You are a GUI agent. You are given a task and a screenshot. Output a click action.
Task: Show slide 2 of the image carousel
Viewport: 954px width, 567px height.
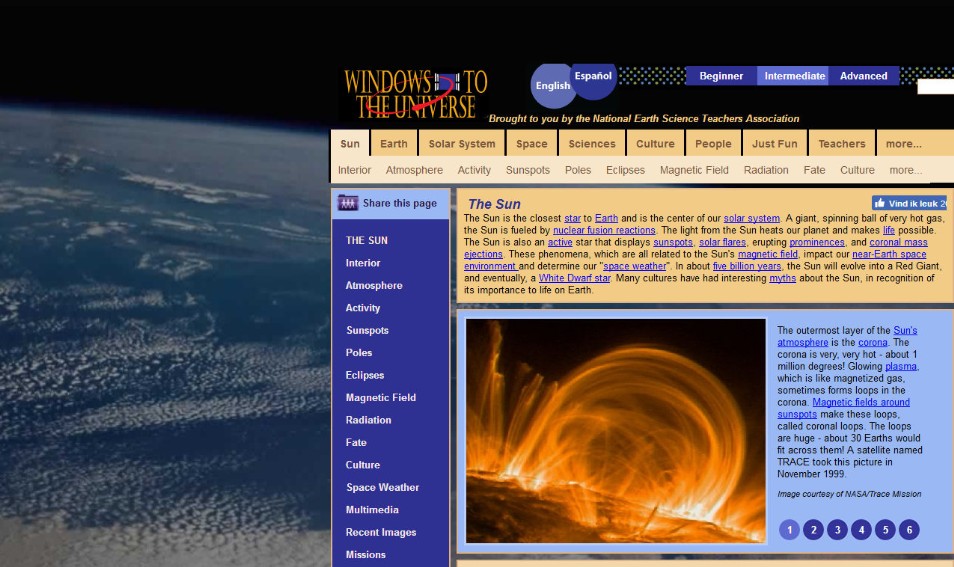tap(813, 530)
